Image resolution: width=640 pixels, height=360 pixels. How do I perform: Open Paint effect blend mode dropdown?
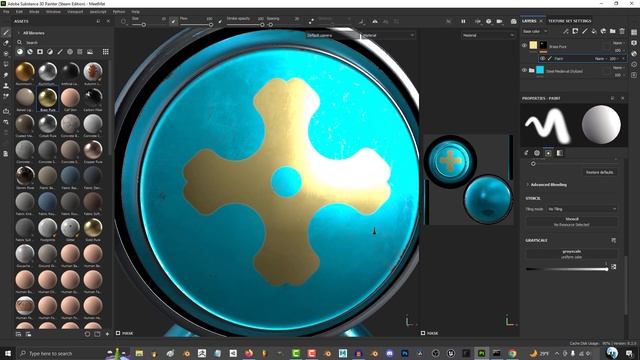coord(600,59)
